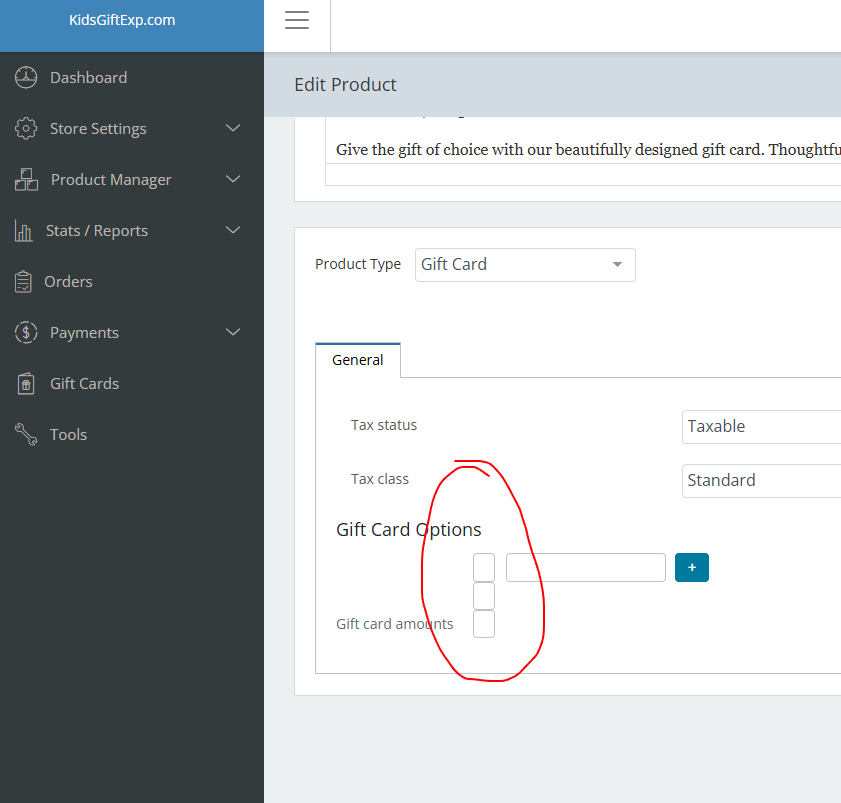This screenshot has width=841, height=803.
Task: Open the Gift Cards bag icon
Action: point(26,384)
